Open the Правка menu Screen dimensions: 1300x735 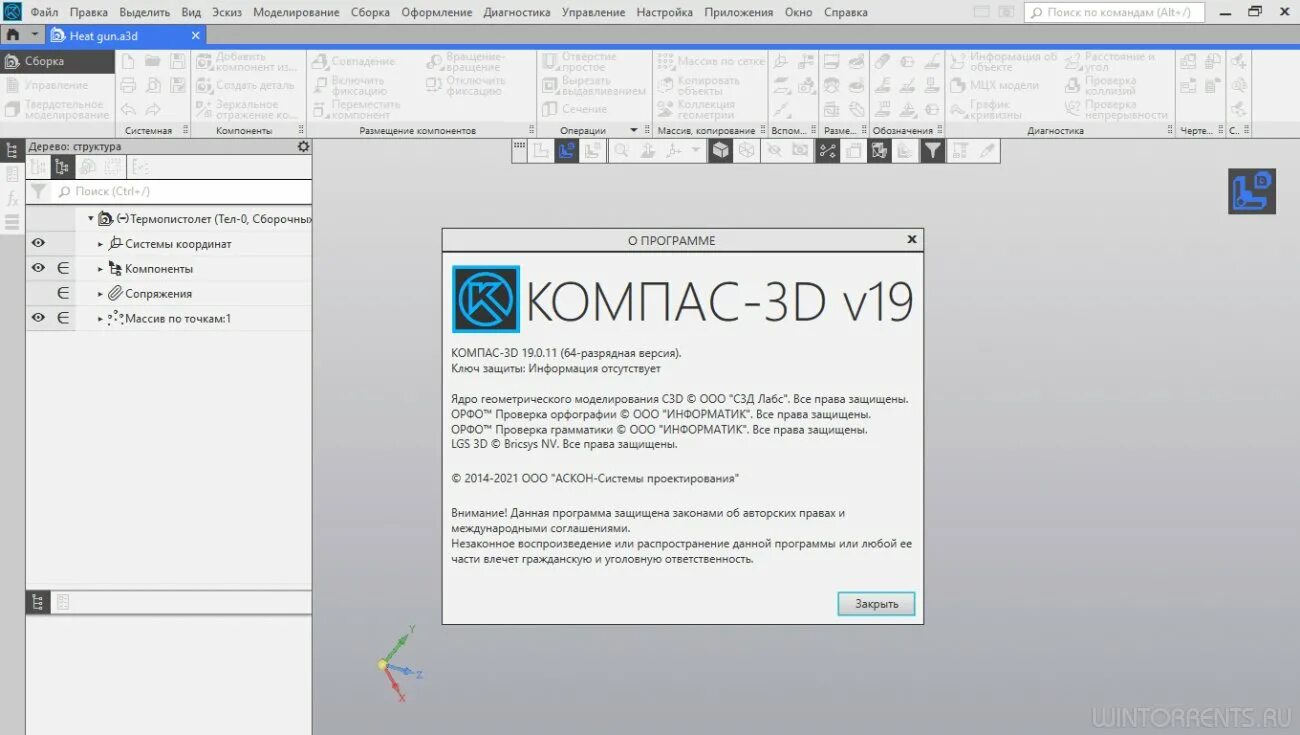tap(89, 12)
